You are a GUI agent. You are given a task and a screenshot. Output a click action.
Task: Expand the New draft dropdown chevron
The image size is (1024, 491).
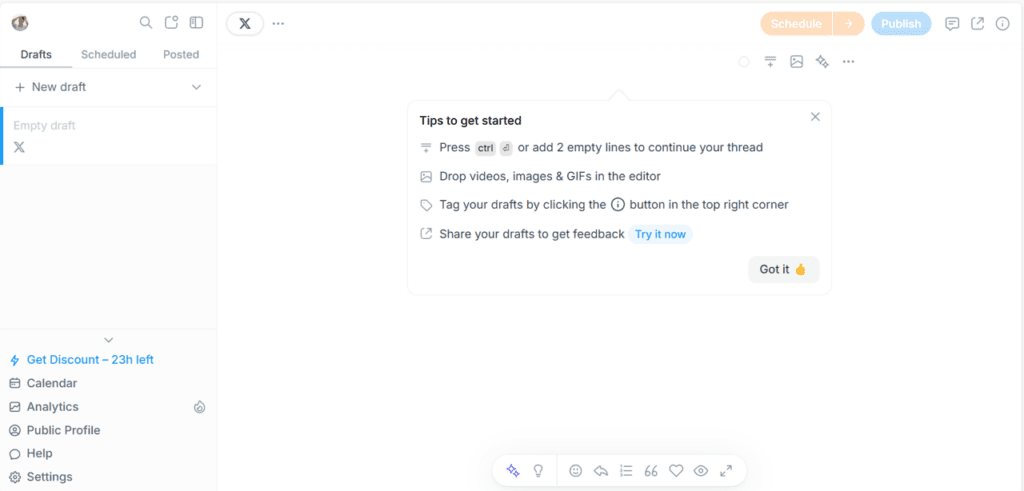click(x=196, y=87)
